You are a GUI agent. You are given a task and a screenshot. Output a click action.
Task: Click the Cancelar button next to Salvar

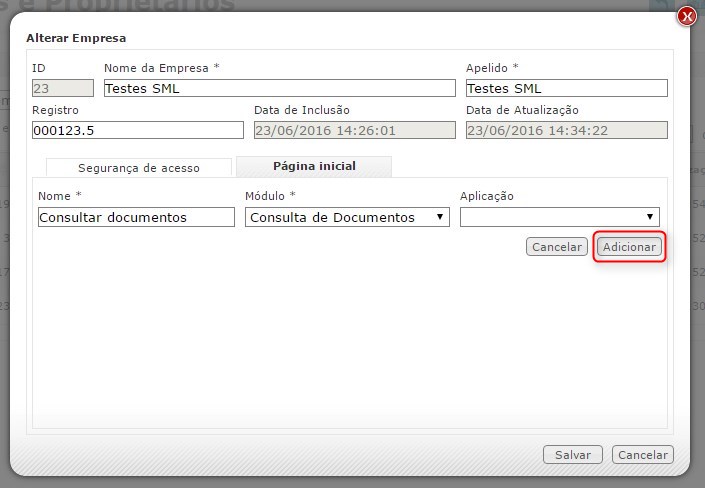(642, 455)
